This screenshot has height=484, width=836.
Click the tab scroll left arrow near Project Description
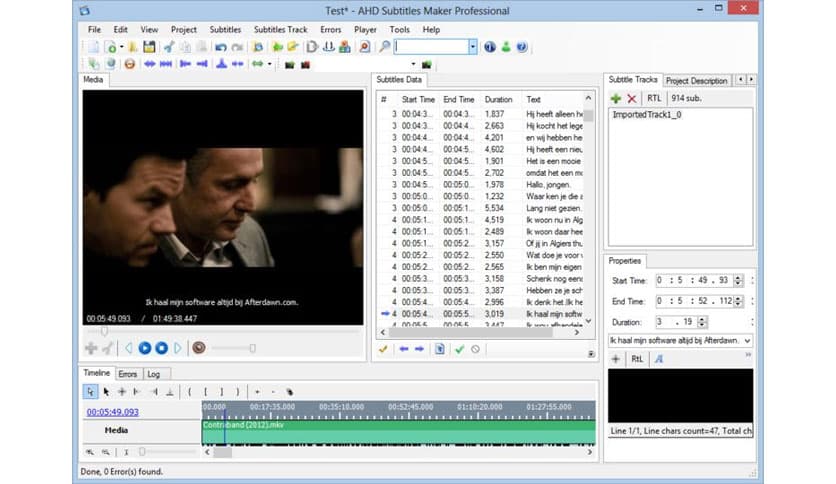pyautogui.click(x=741, y=79)
